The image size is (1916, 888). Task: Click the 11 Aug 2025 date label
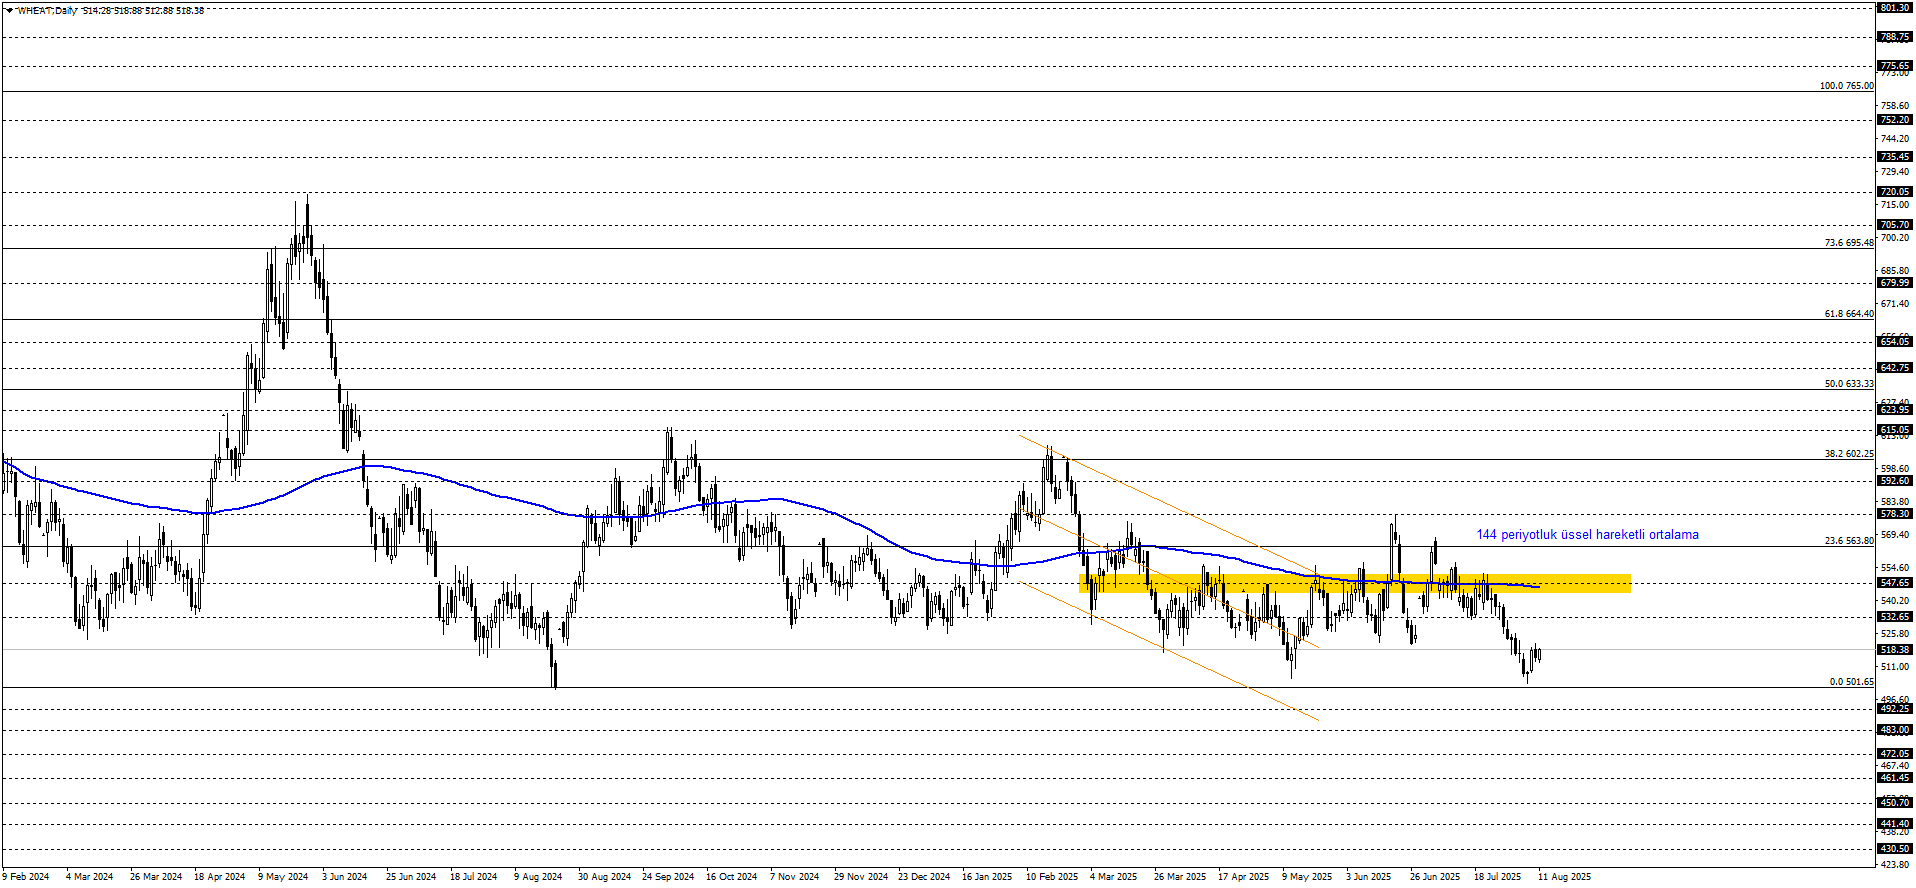(x=1565, y=877)
